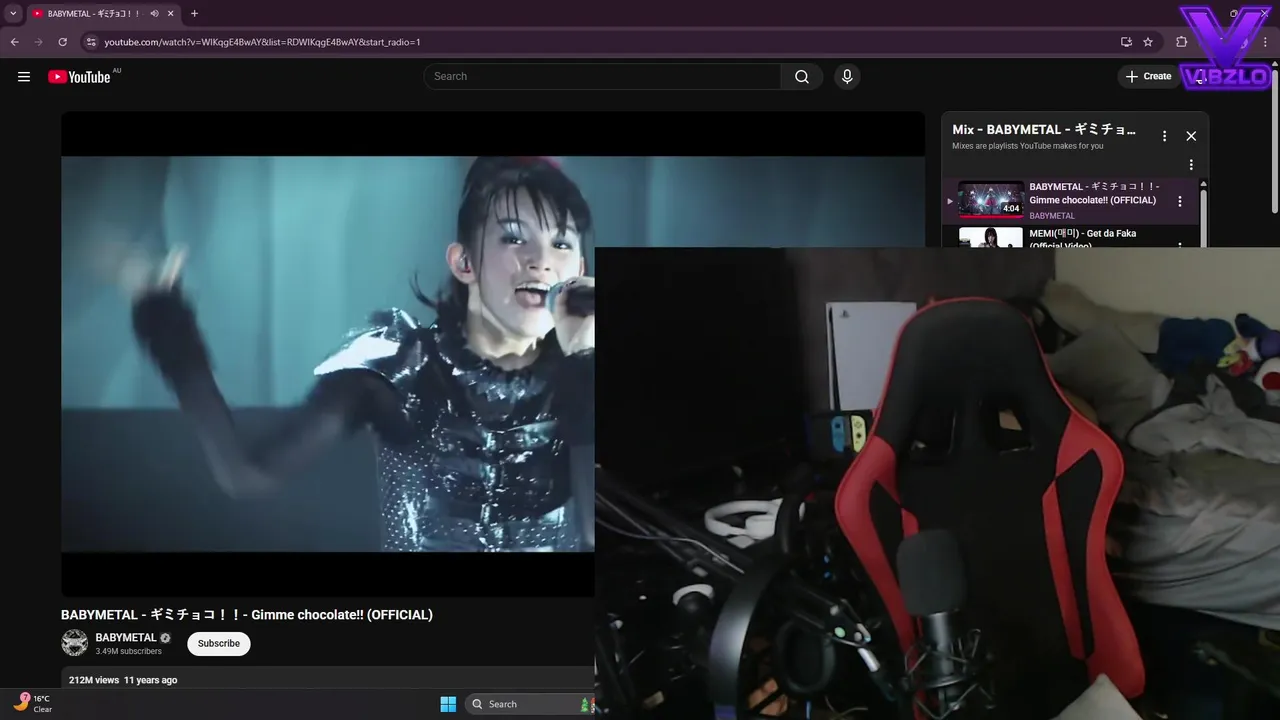This screenshot has height=720, width=1280.
Task: Click the playing BABYMETAL video
Action: (328, 354)
